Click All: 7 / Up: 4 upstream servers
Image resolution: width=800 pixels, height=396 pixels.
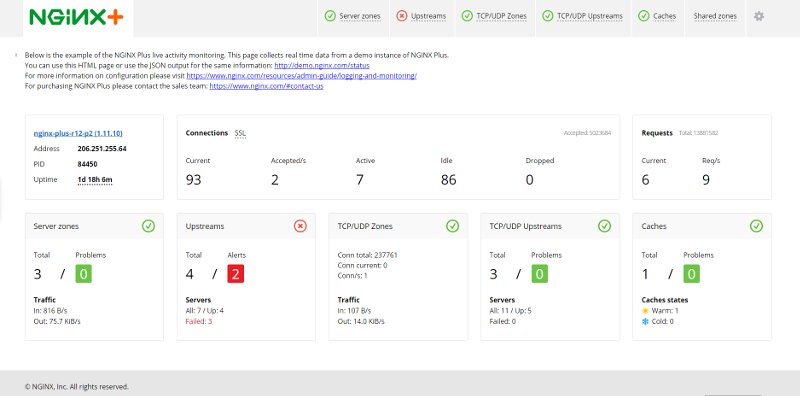[x=205, y=311]
